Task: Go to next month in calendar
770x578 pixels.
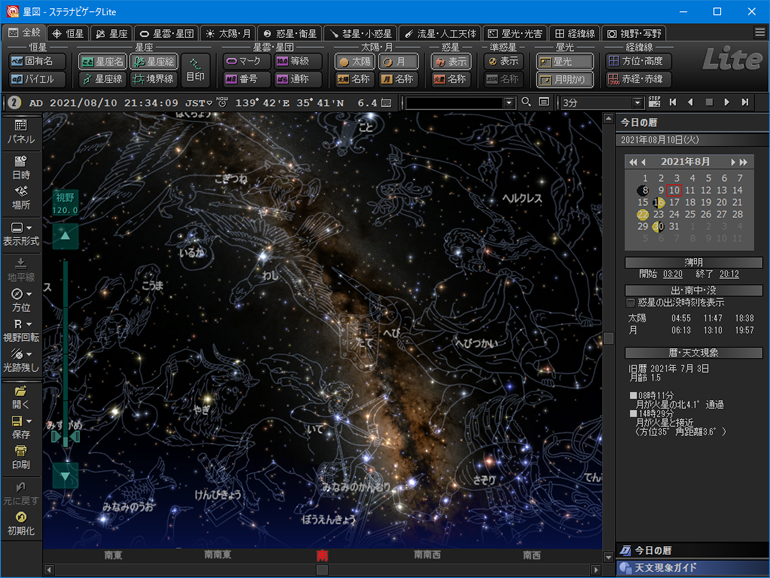Action: (x=733, y=162)
